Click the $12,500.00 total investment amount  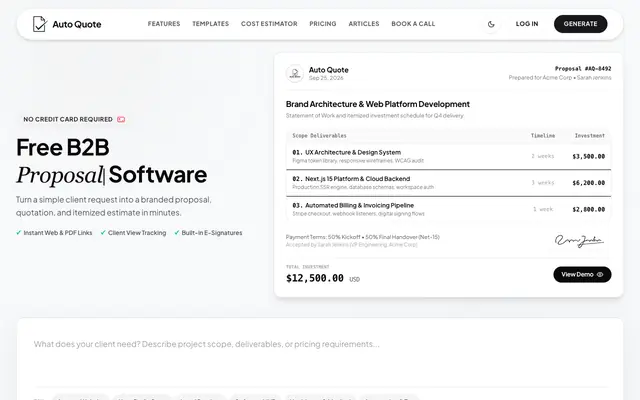[x=315, y=278]
